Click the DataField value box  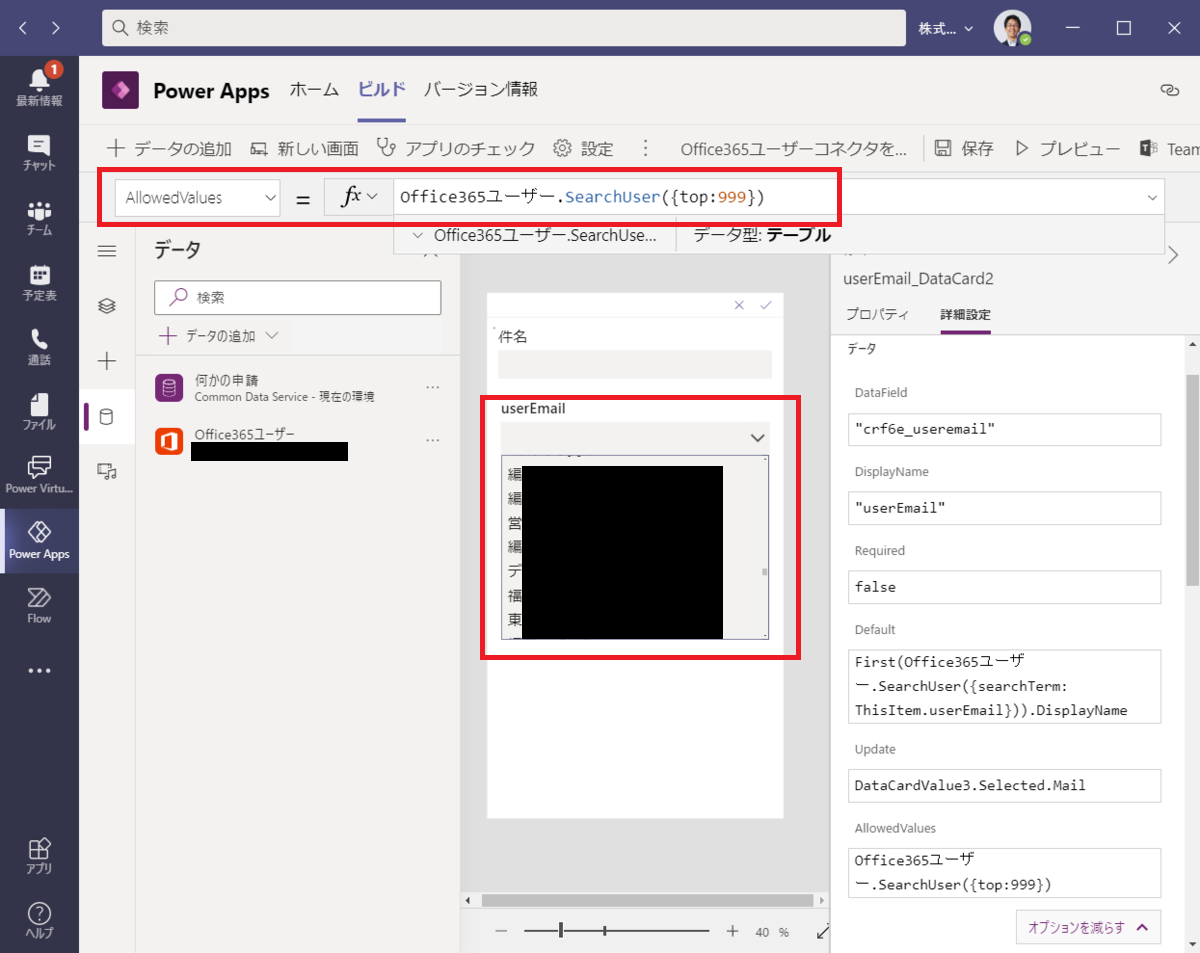pos(1004,429)
